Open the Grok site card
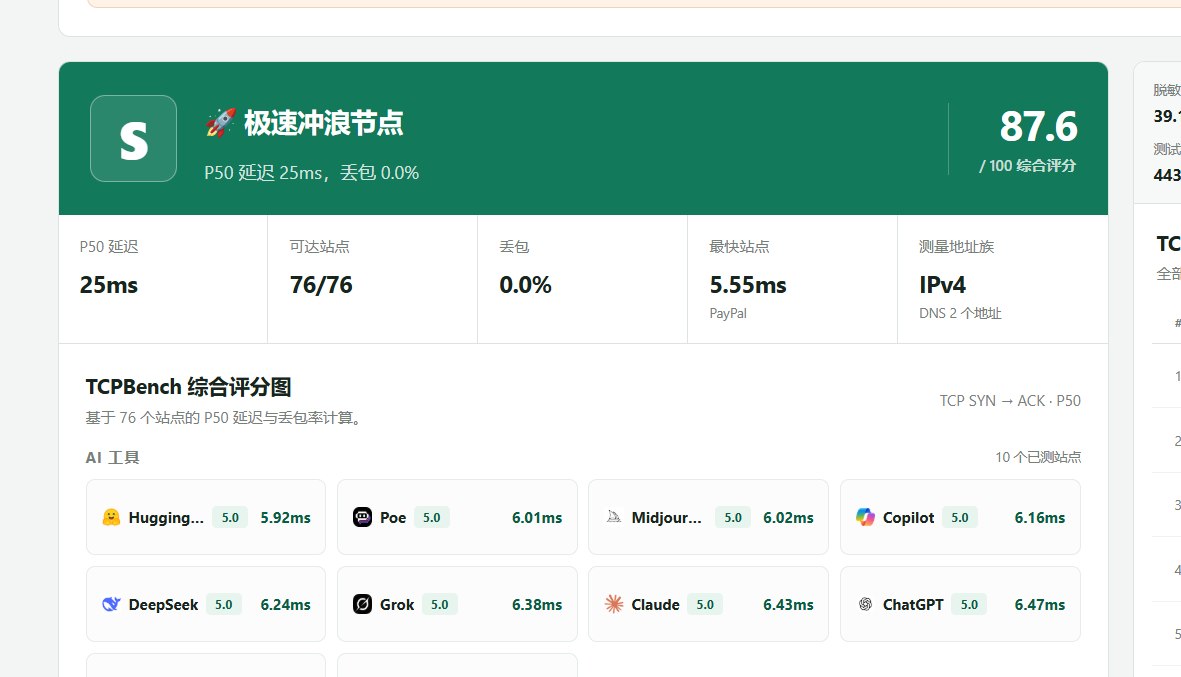1181x677 pixels. click(457, 604)
